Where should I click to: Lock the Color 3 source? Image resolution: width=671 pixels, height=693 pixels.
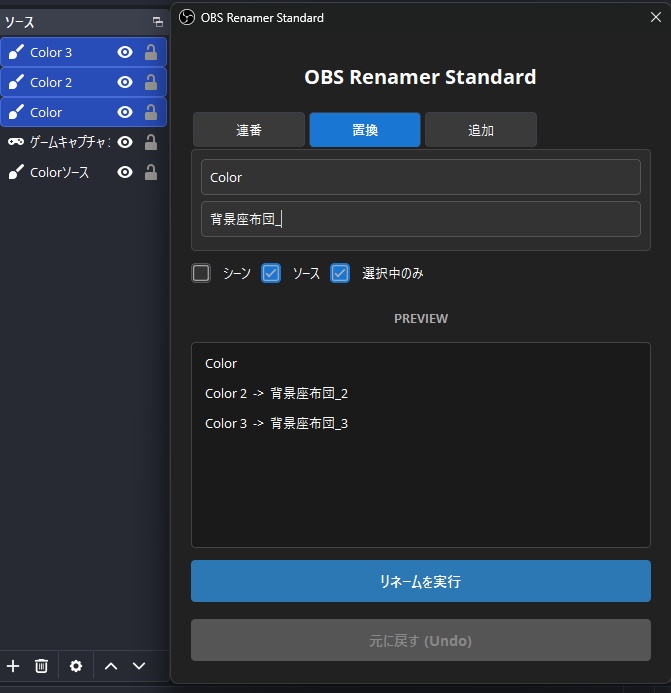click(151, 52)
